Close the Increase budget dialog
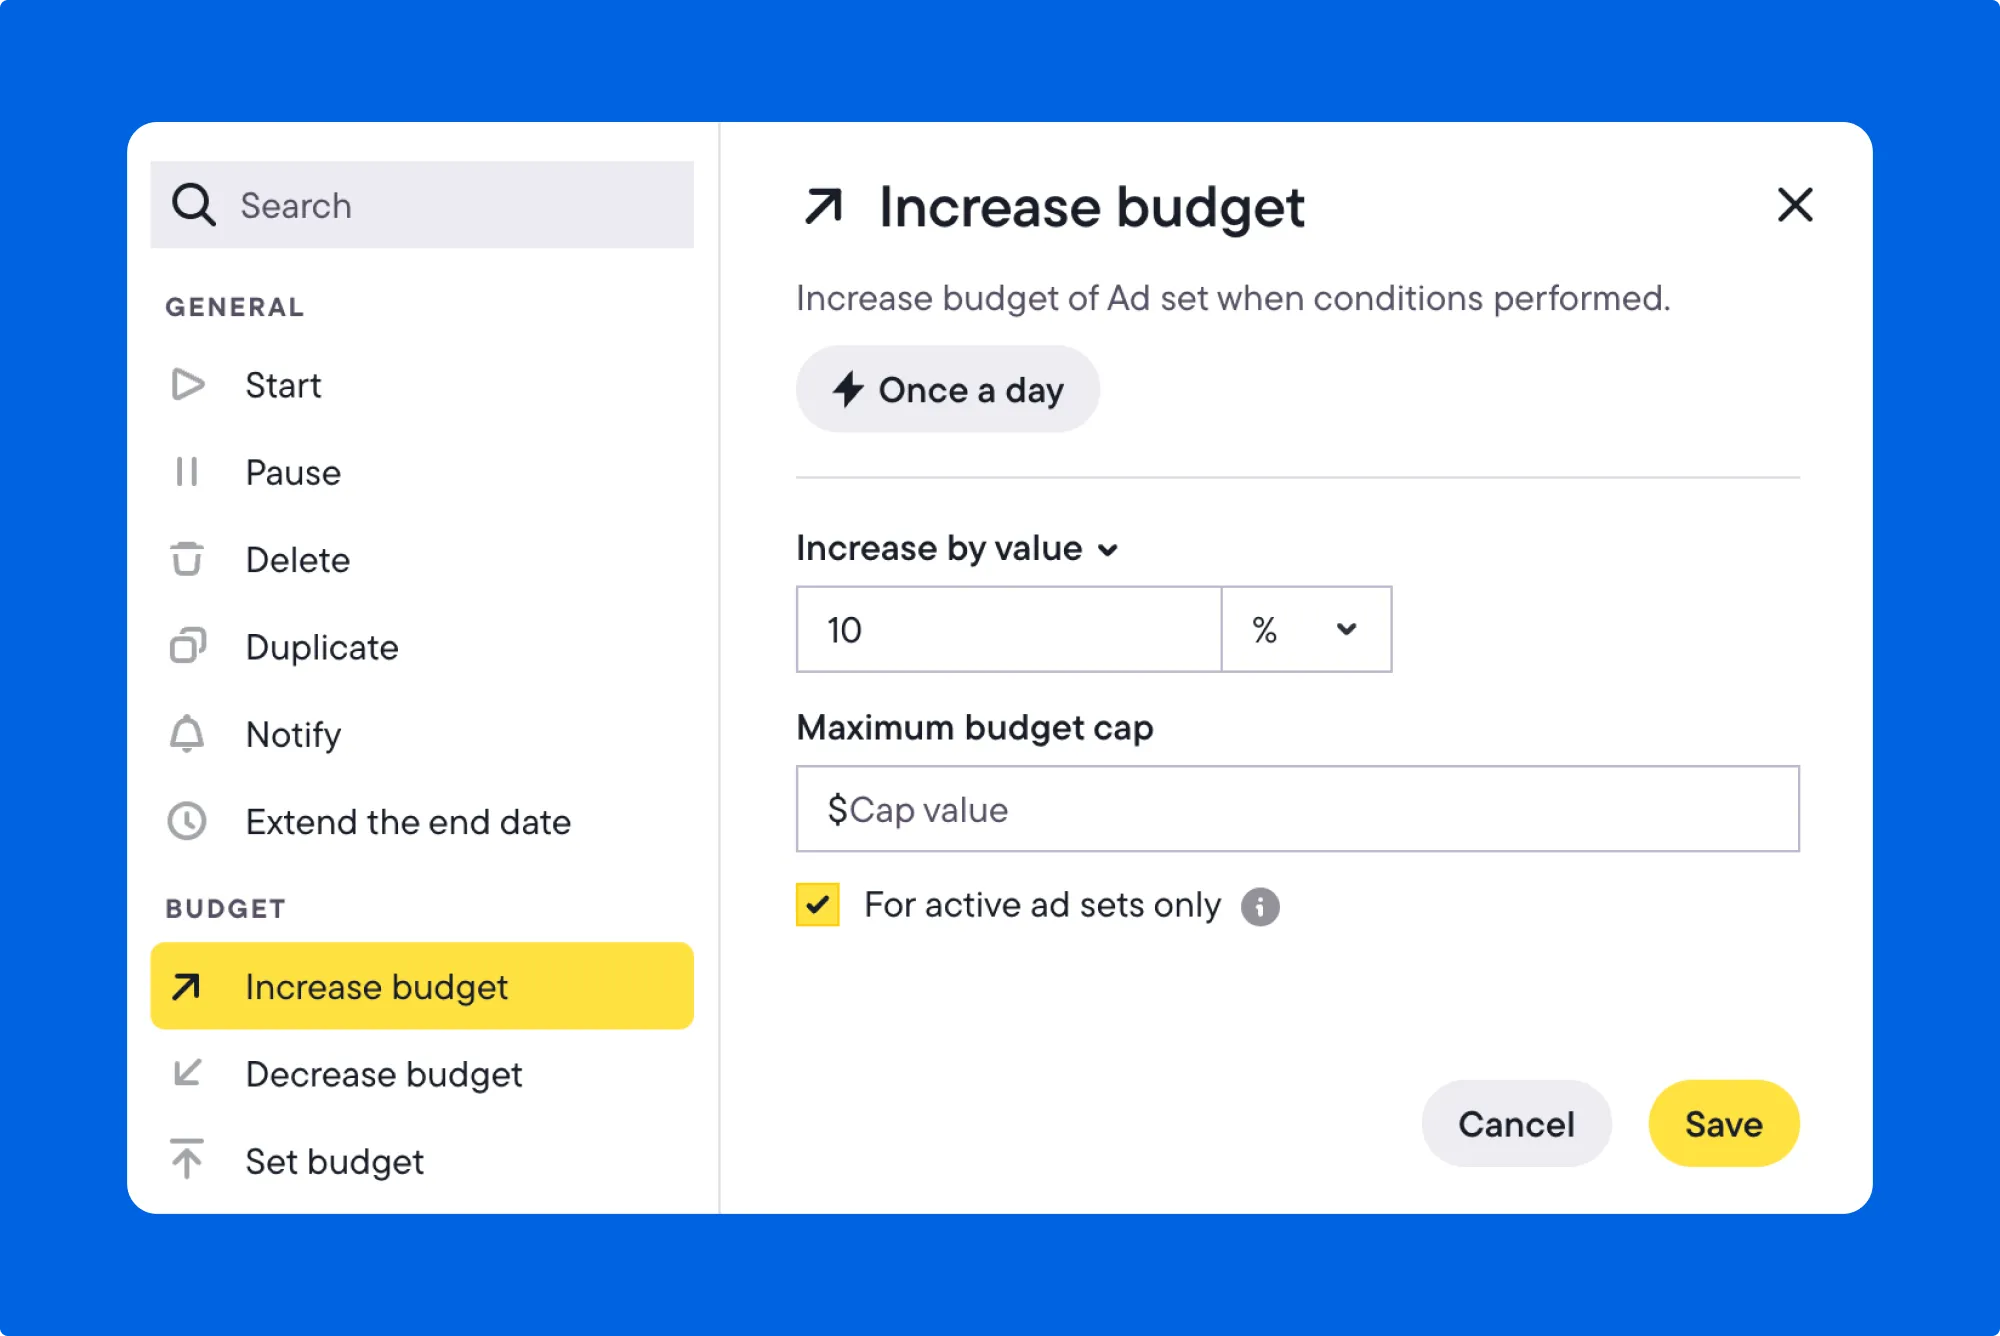The width and height of the screenshot is (2000, 1336). pos(1795,205)
